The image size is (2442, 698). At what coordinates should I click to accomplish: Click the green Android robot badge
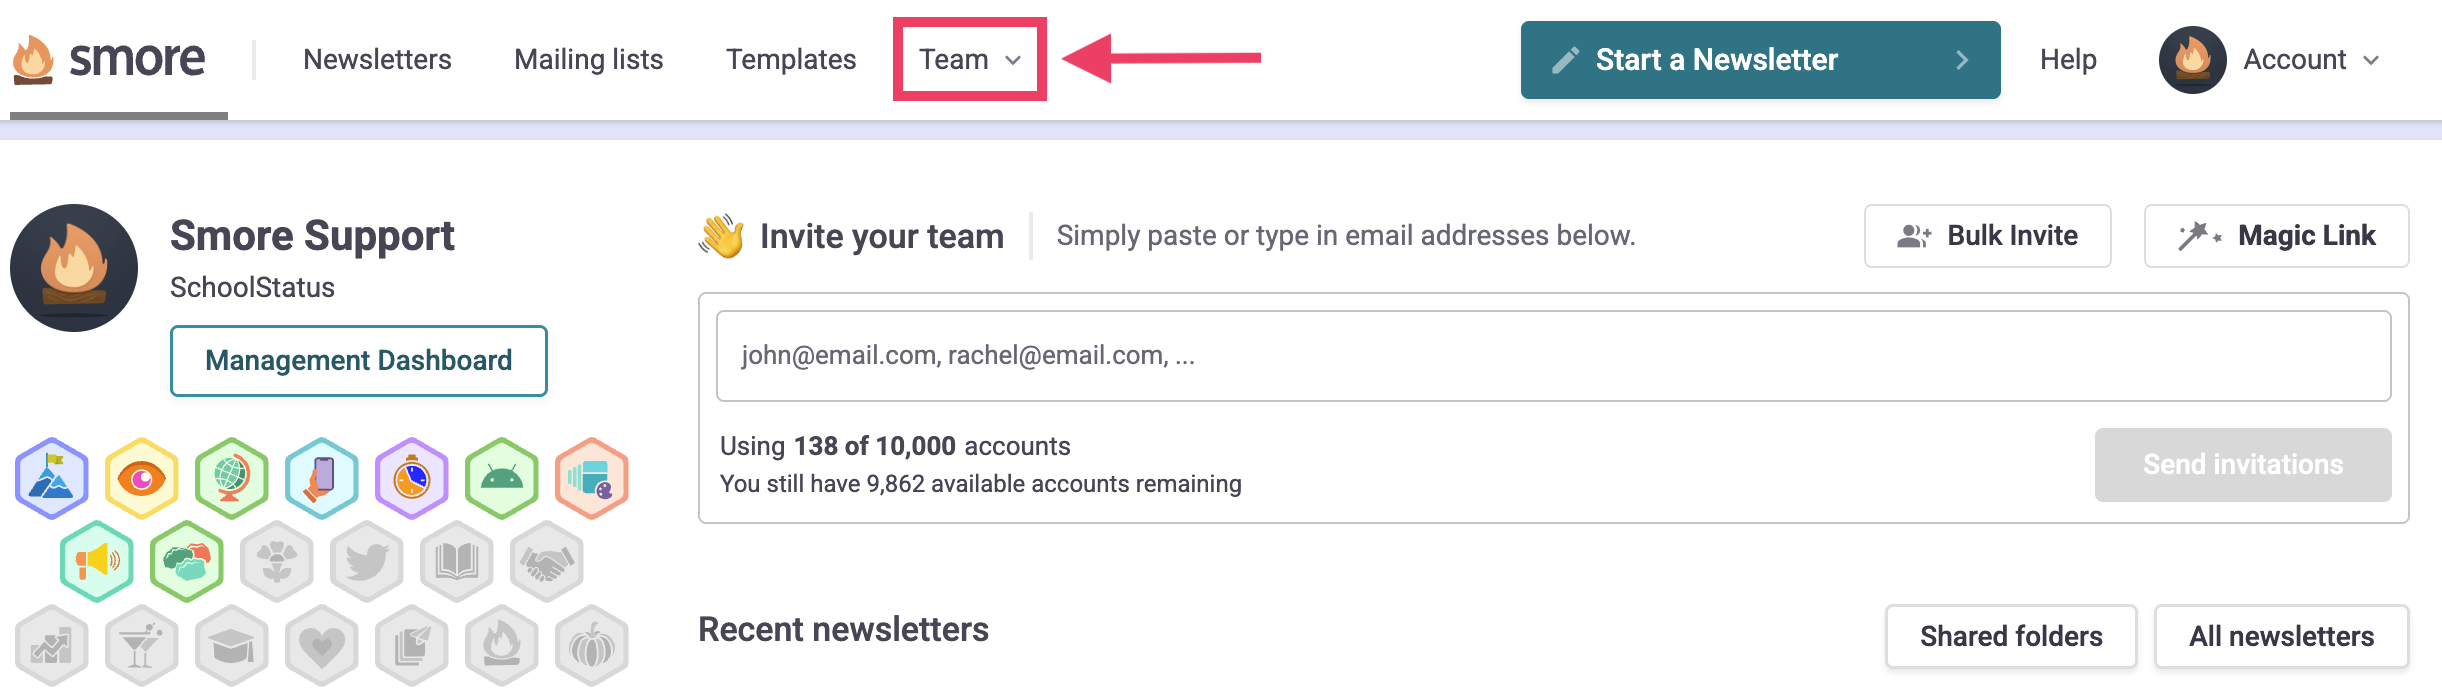point(502,478)
